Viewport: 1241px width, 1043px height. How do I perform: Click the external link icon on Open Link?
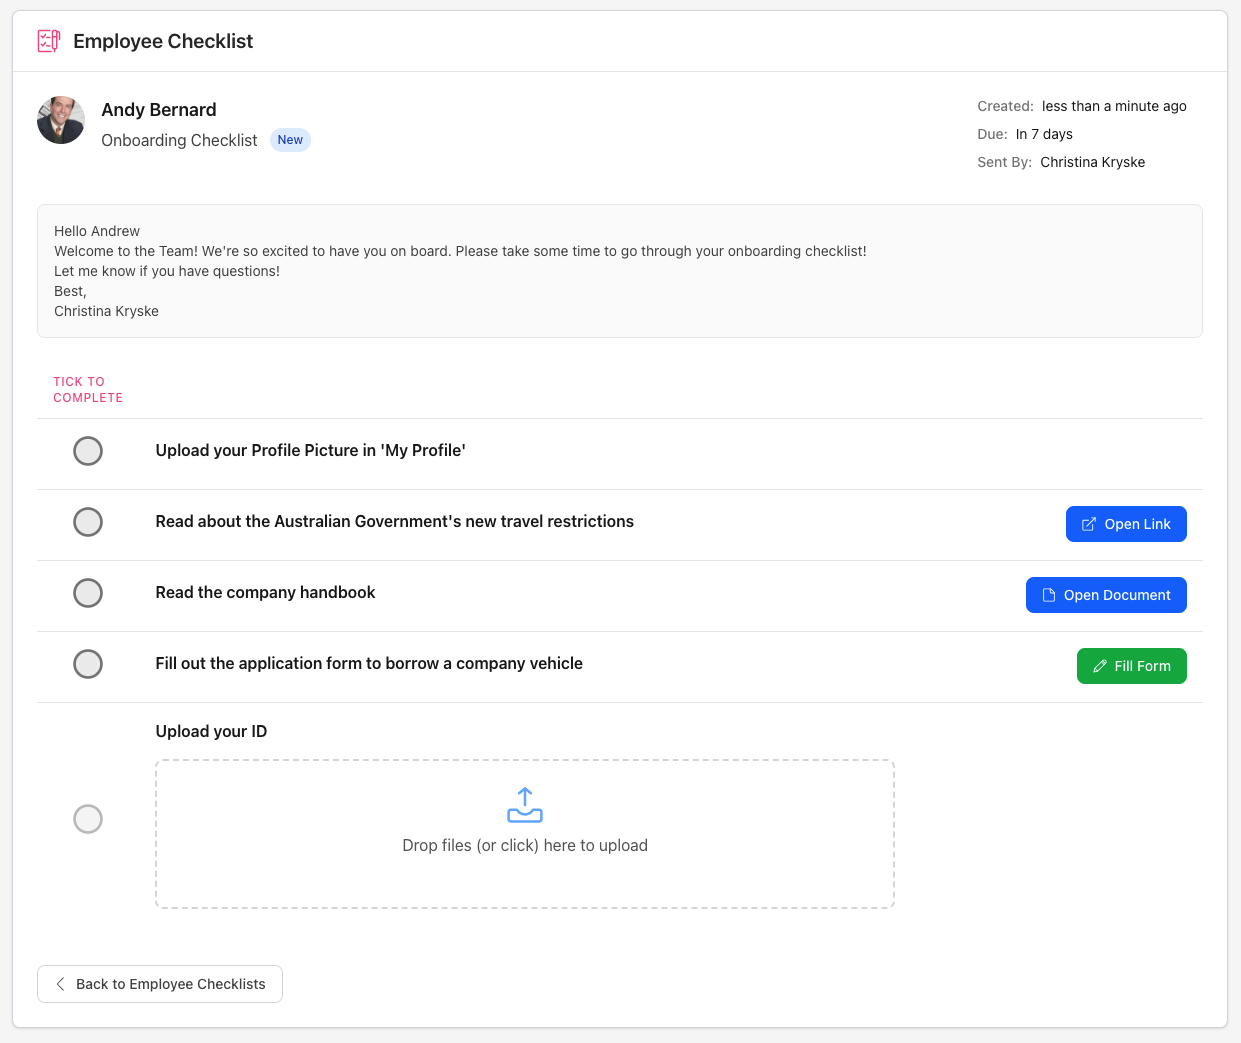1089,524
